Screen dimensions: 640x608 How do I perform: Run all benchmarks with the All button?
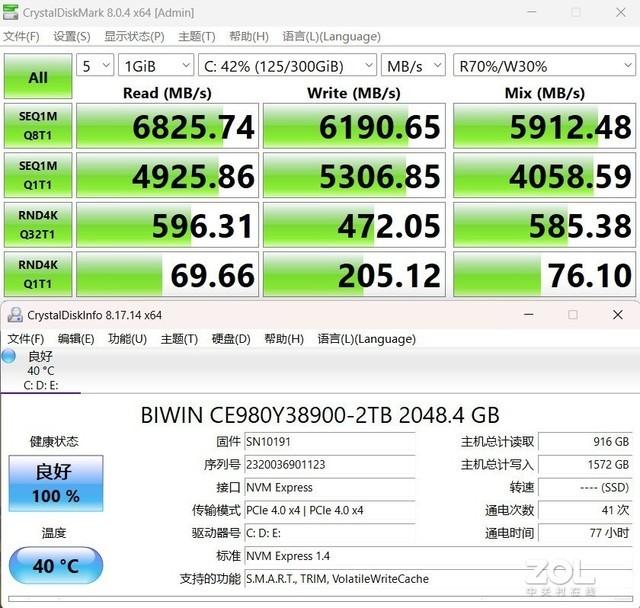click(x=37, y=77)
